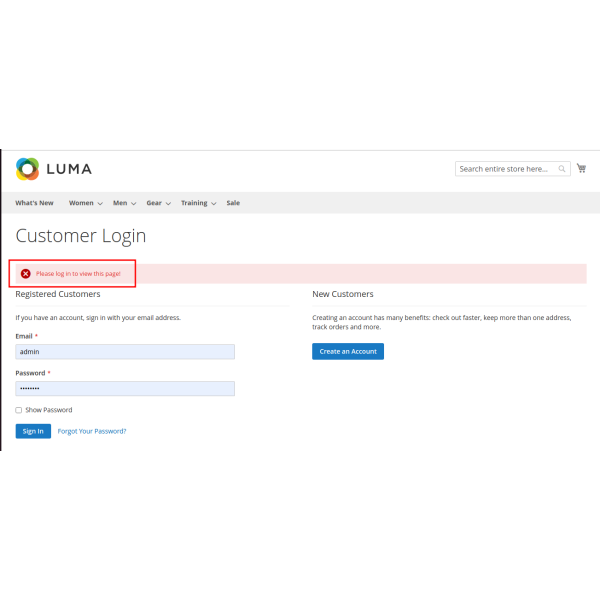Focus the Email input field
This screenshot has height=600, width=600.
(x=125, y=352)
